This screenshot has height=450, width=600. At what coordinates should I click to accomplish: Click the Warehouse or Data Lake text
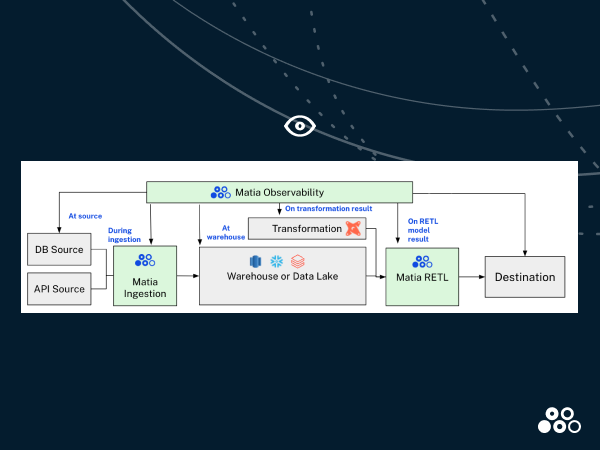tap(282, 276)
